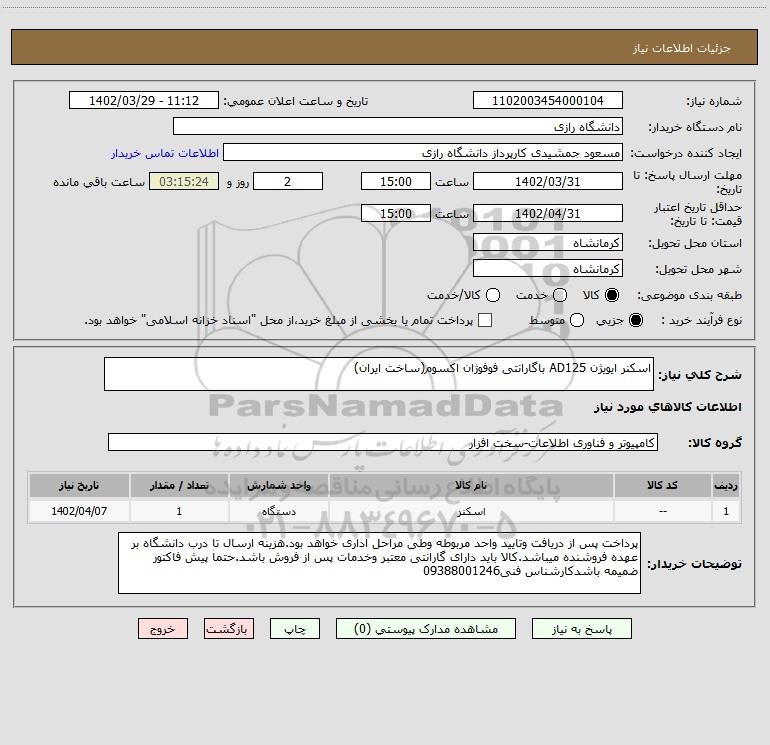Click the remaining time 03:15:24 field
Screen dimensions: 770x745
[x=184, y=181]
